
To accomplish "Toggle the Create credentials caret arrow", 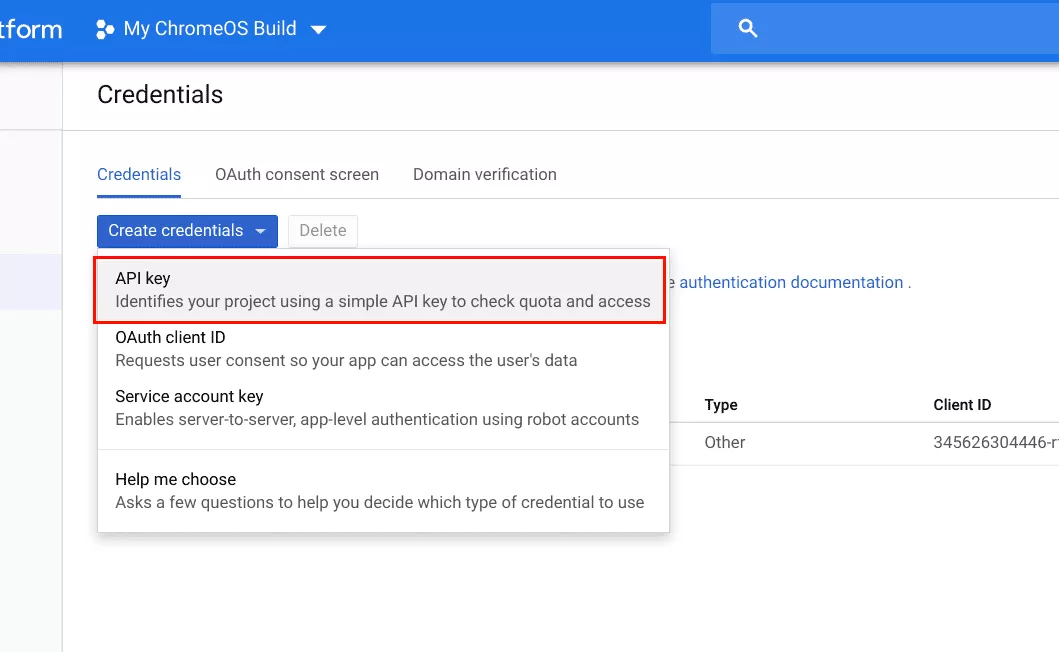I will click(x=260, y=231).
